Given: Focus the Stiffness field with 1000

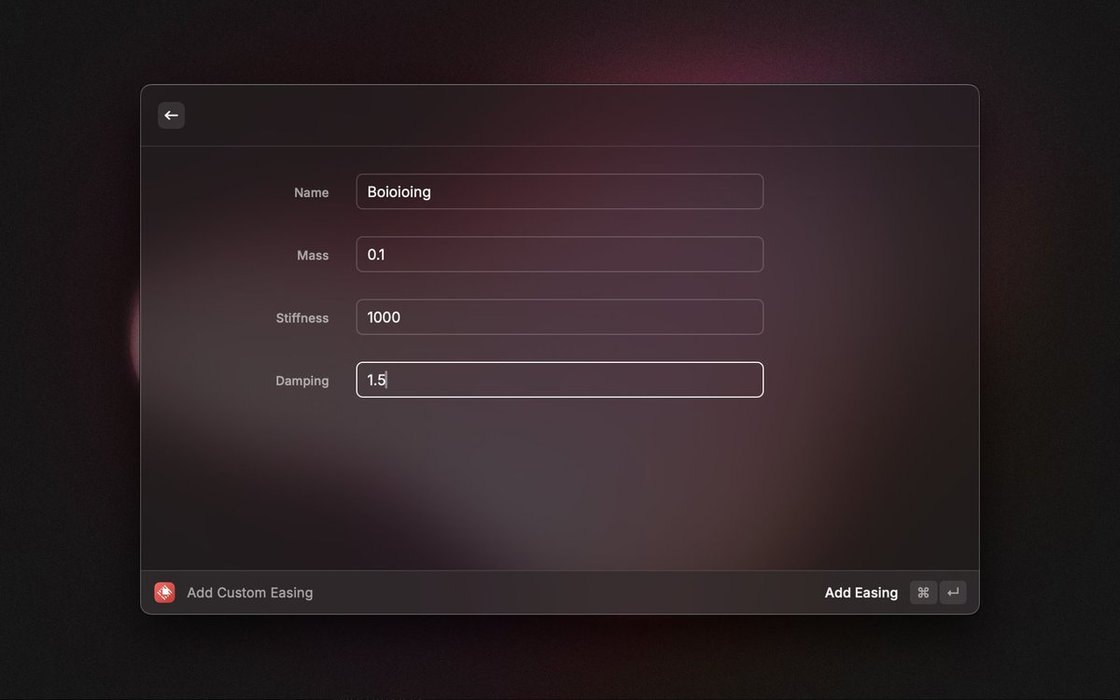Looking at the screenshot, I should pos(560,317).
